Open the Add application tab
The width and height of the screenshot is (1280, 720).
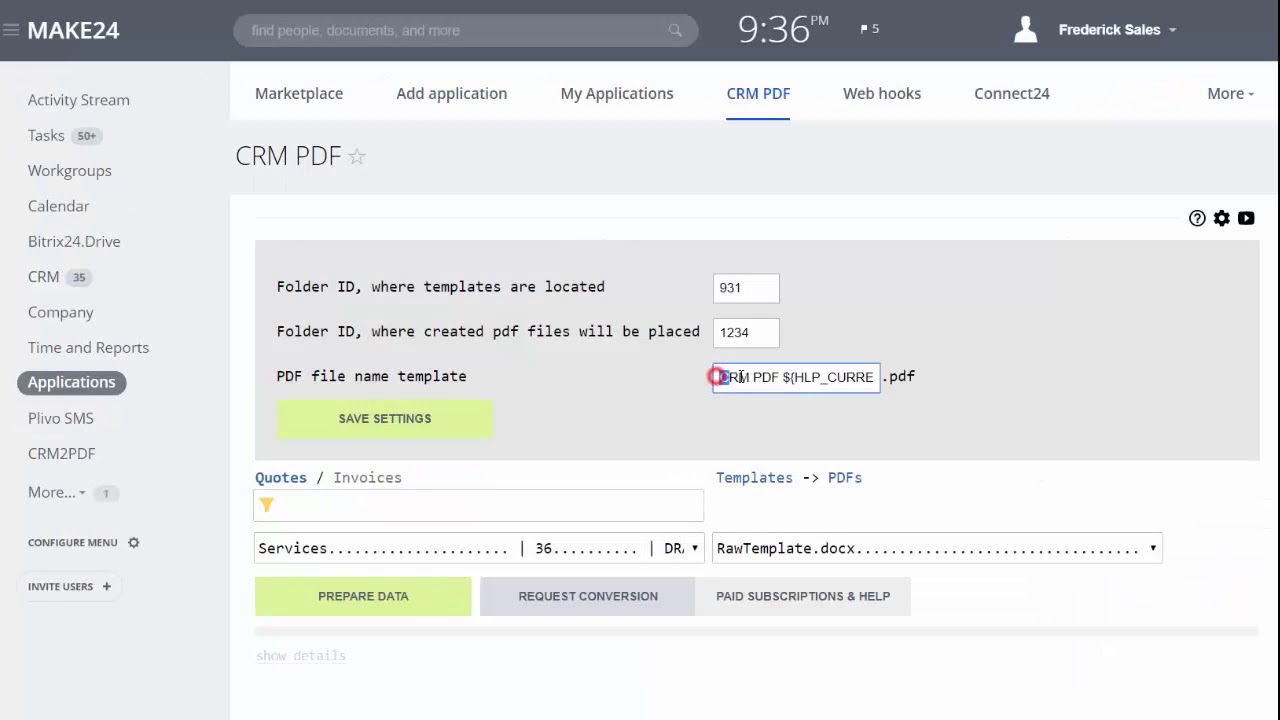pyautogui.click(x=451, y=93)
